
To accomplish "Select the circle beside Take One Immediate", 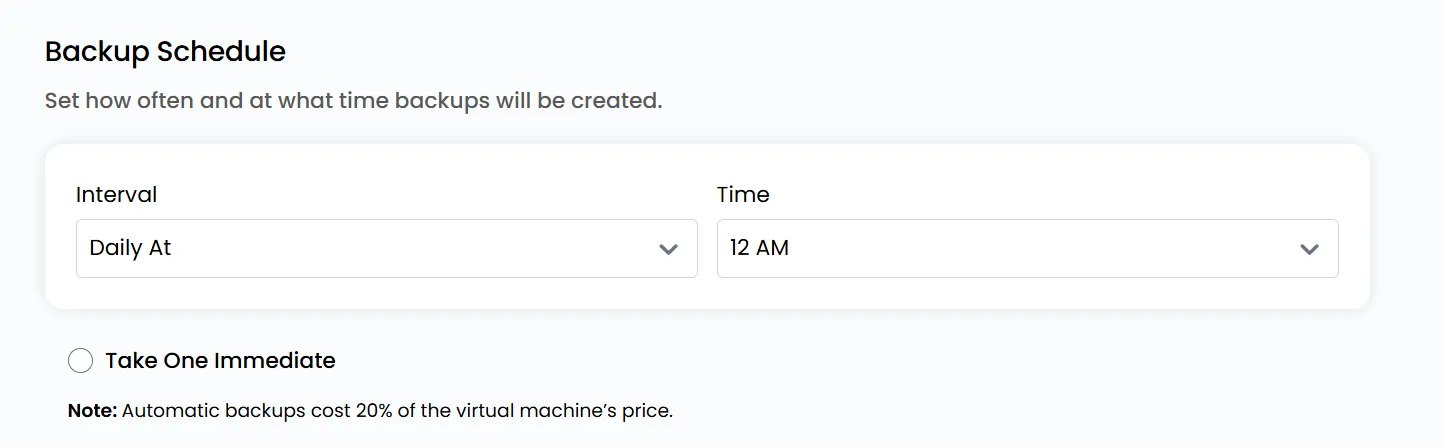I will pyautogui.click(x=80, y=361).
